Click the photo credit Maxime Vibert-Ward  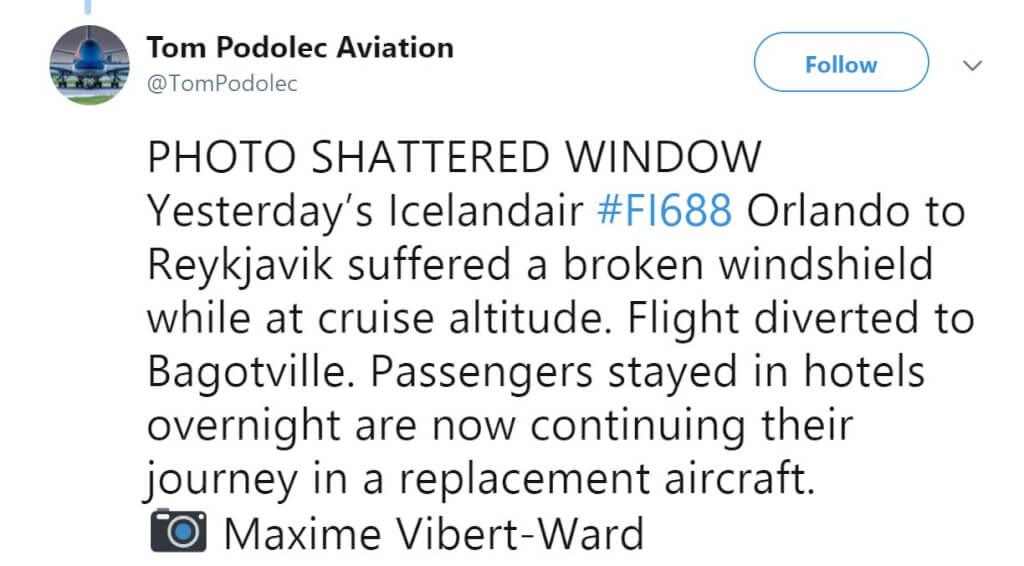point(433,533)
